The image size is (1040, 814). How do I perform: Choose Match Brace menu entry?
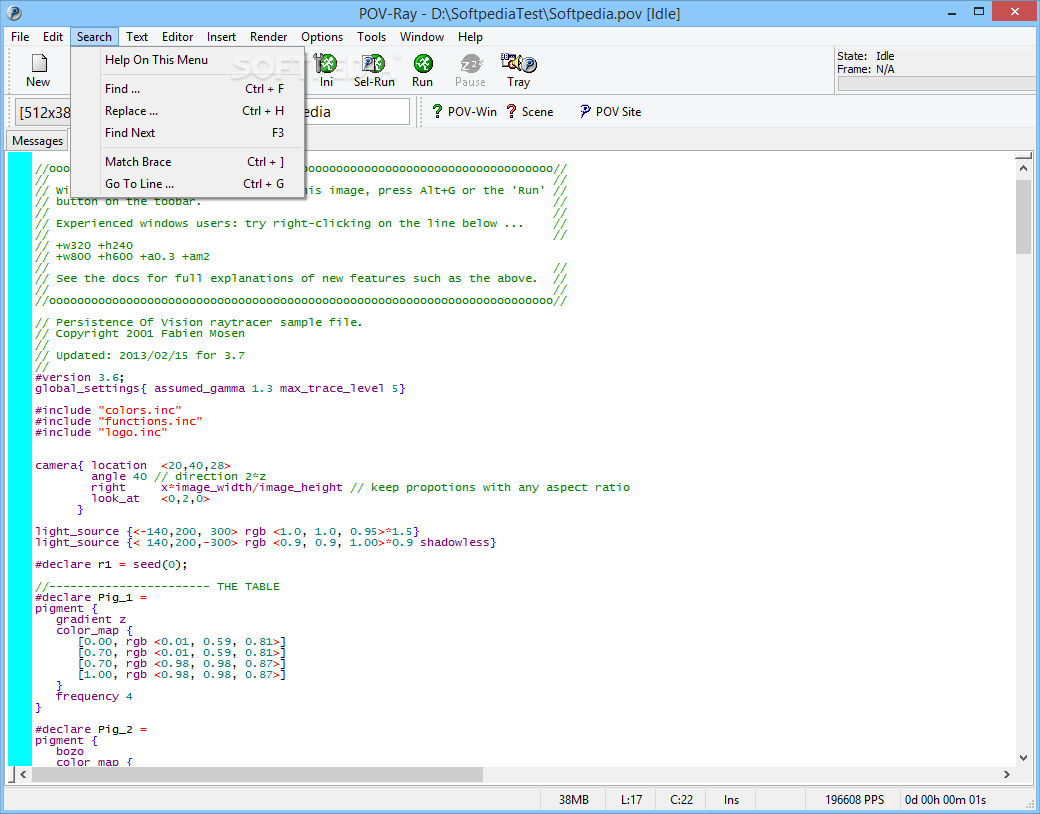click(188, 162)
